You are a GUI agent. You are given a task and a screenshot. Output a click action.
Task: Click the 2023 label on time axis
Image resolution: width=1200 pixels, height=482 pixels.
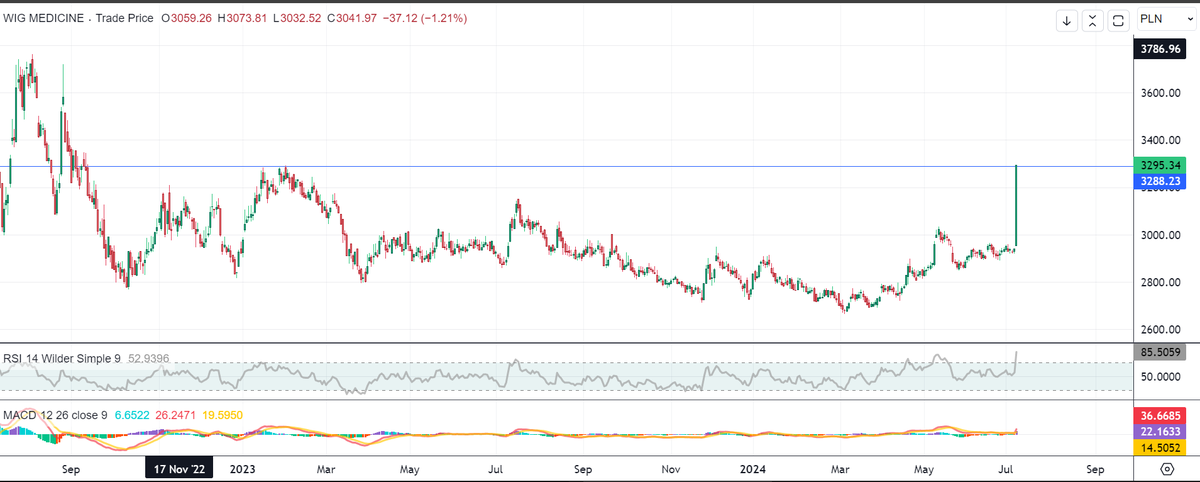(x=243, y=468)
